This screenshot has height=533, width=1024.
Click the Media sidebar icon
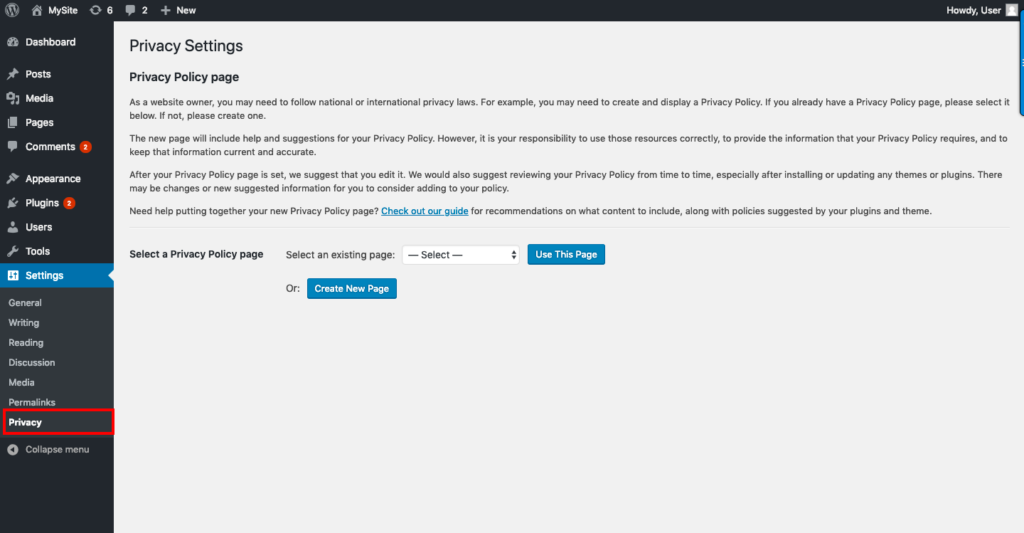tap(13, 98)
